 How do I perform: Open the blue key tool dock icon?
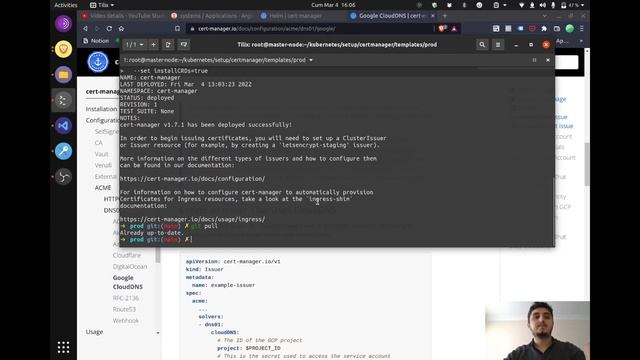(63, 151)
